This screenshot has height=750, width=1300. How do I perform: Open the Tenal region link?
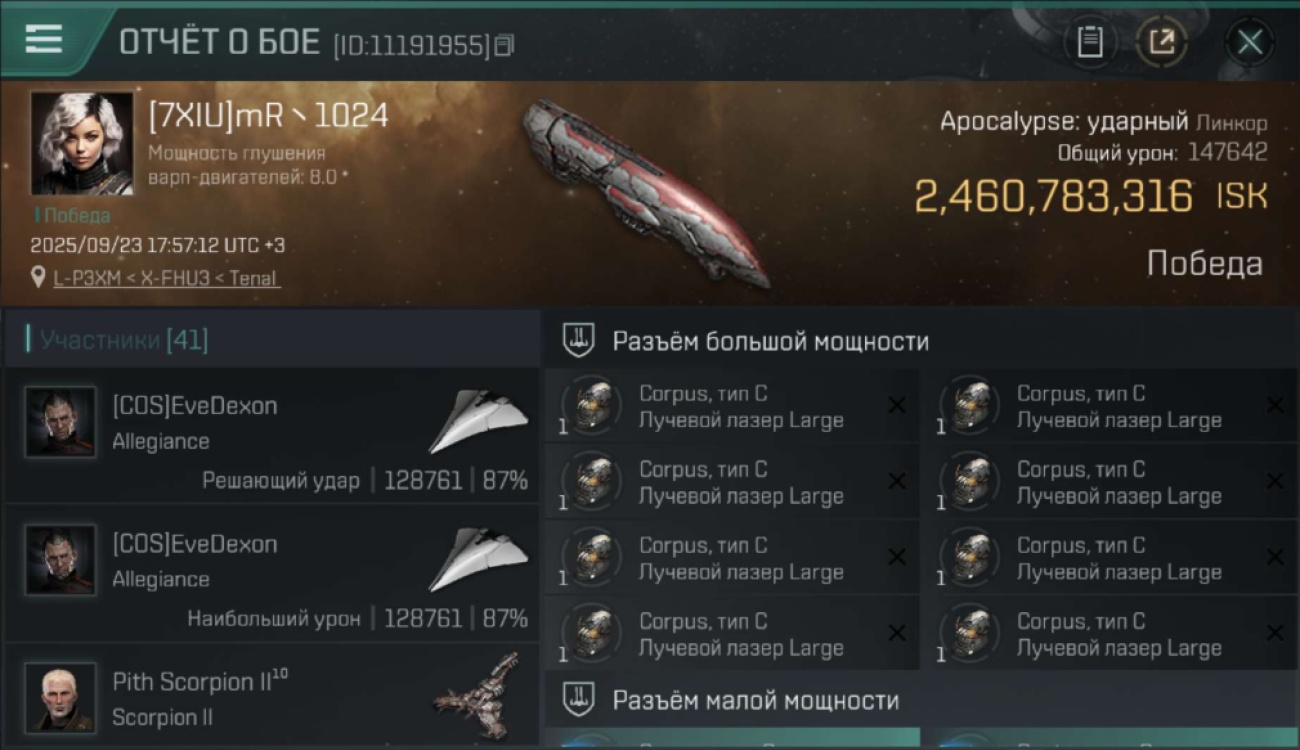pos(252,278)
